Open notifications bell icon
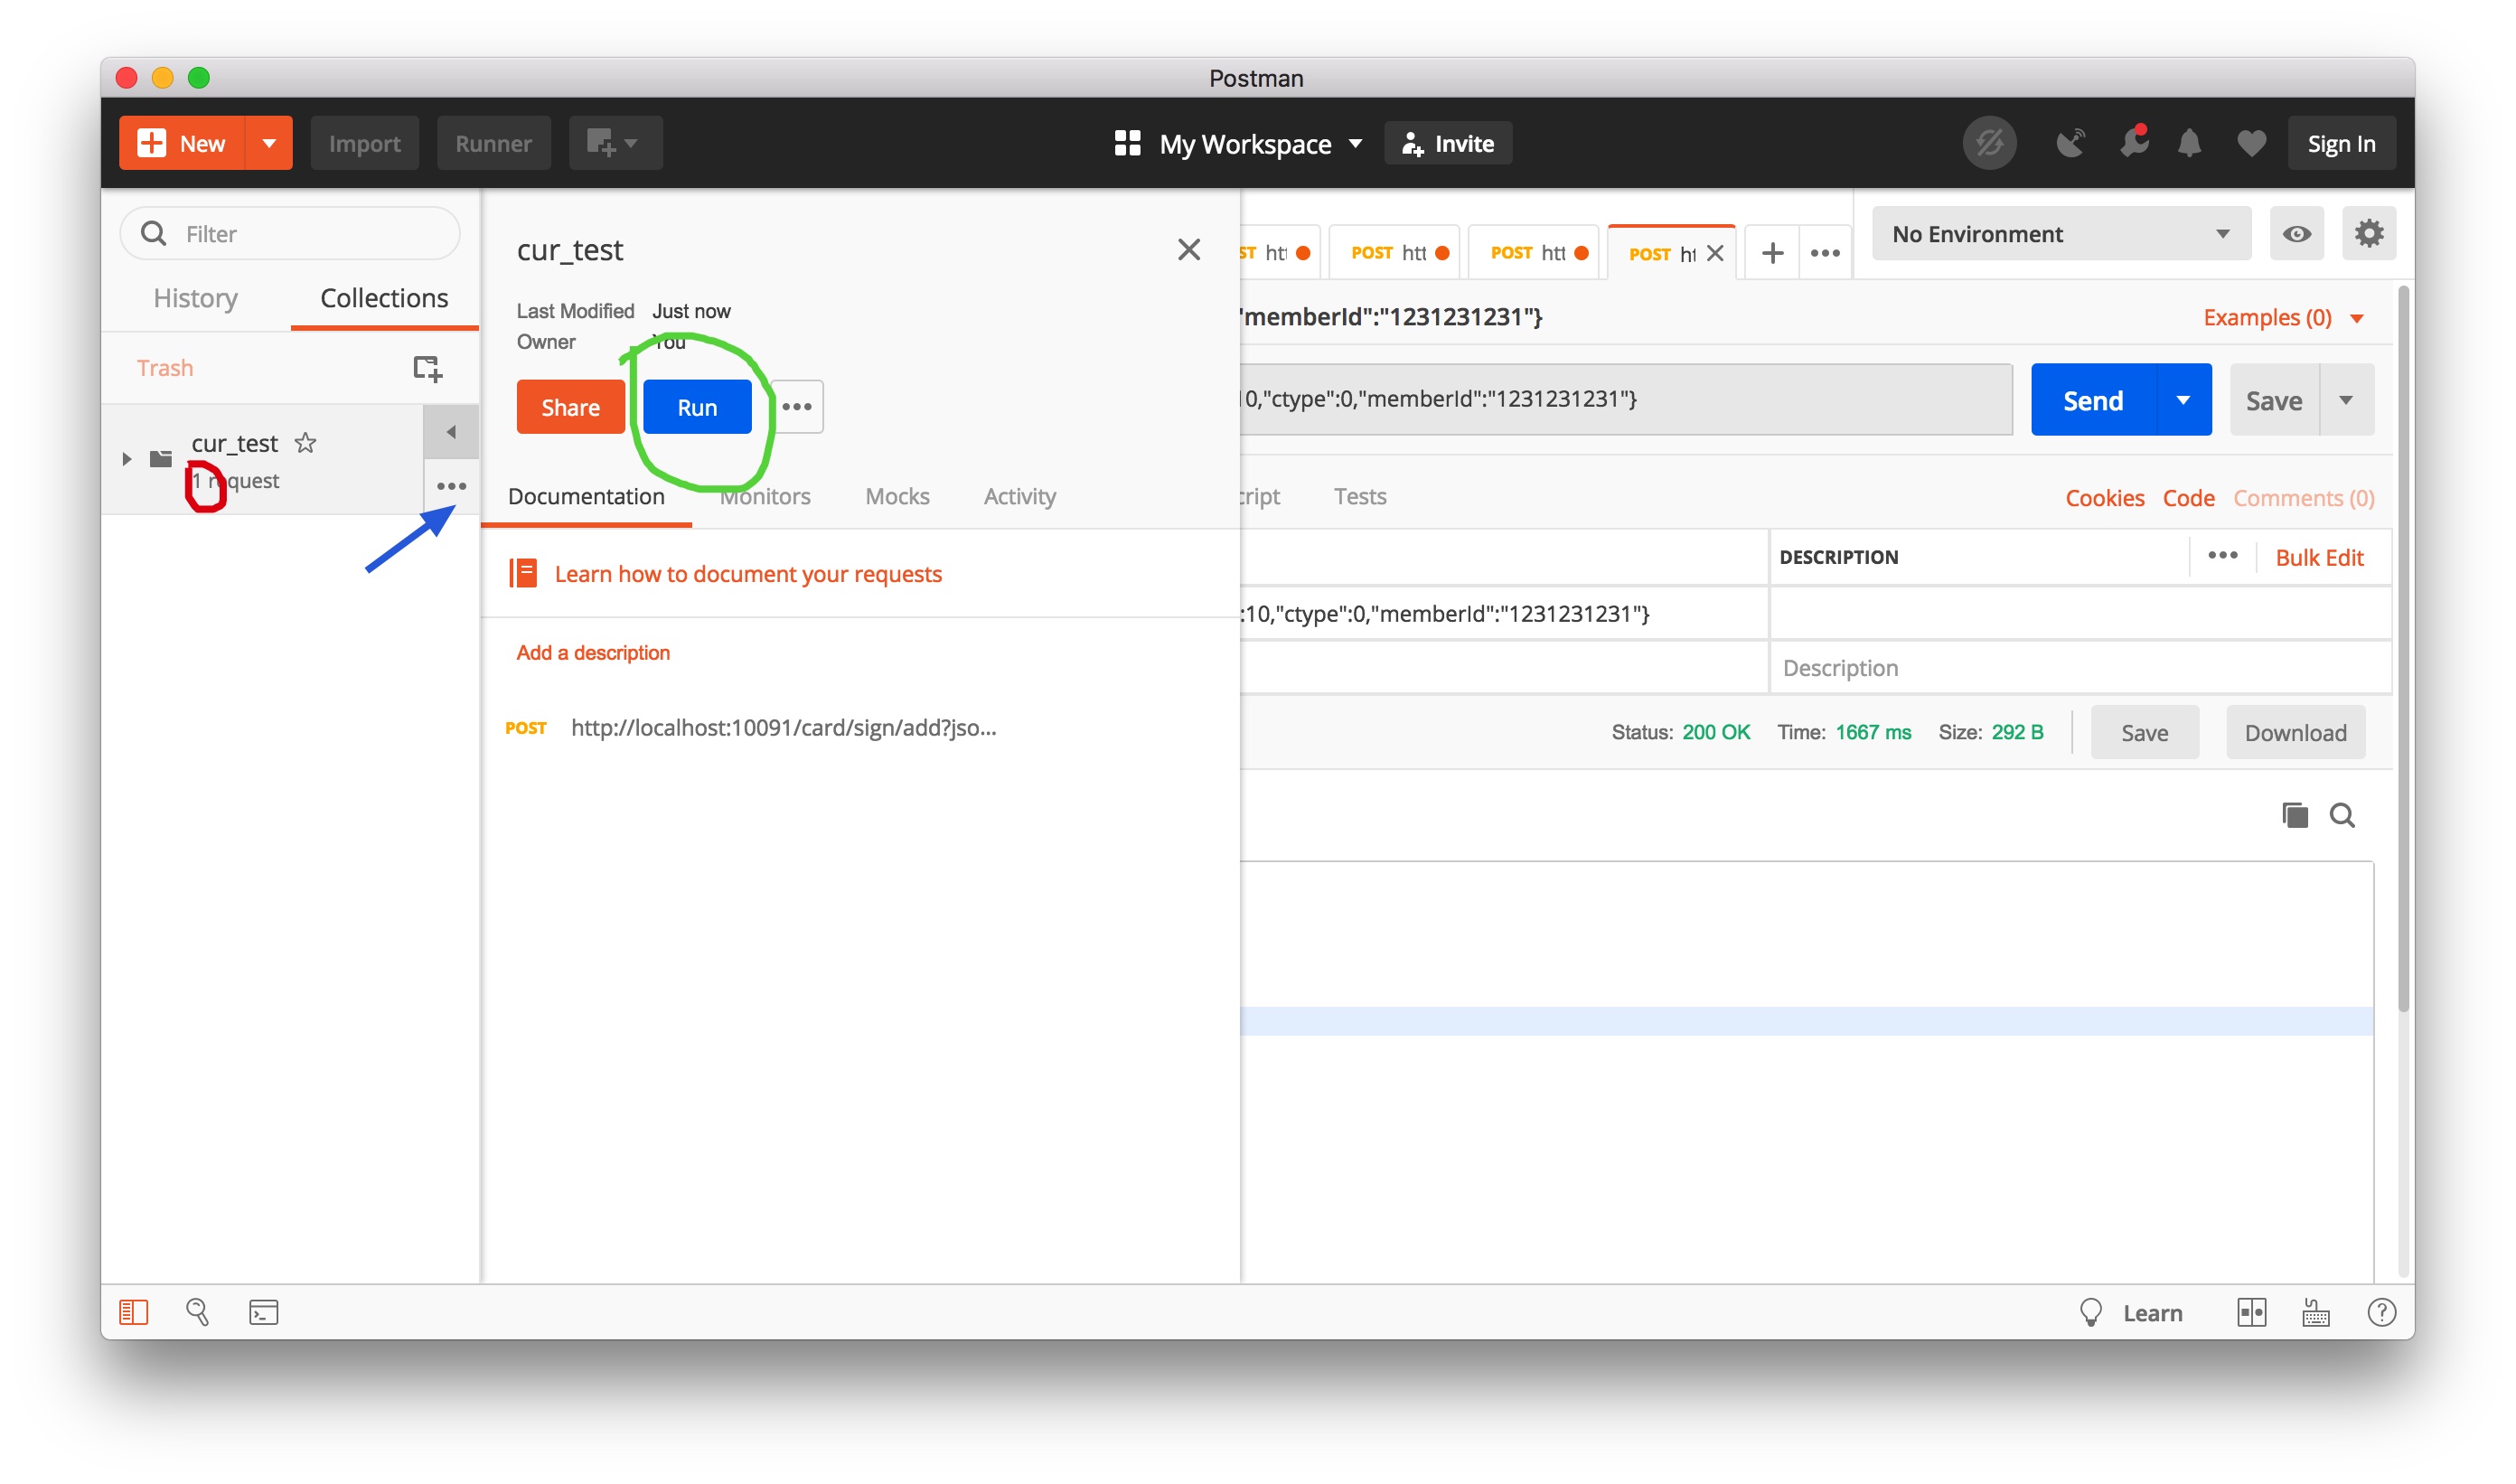 tap(2188, 144)
